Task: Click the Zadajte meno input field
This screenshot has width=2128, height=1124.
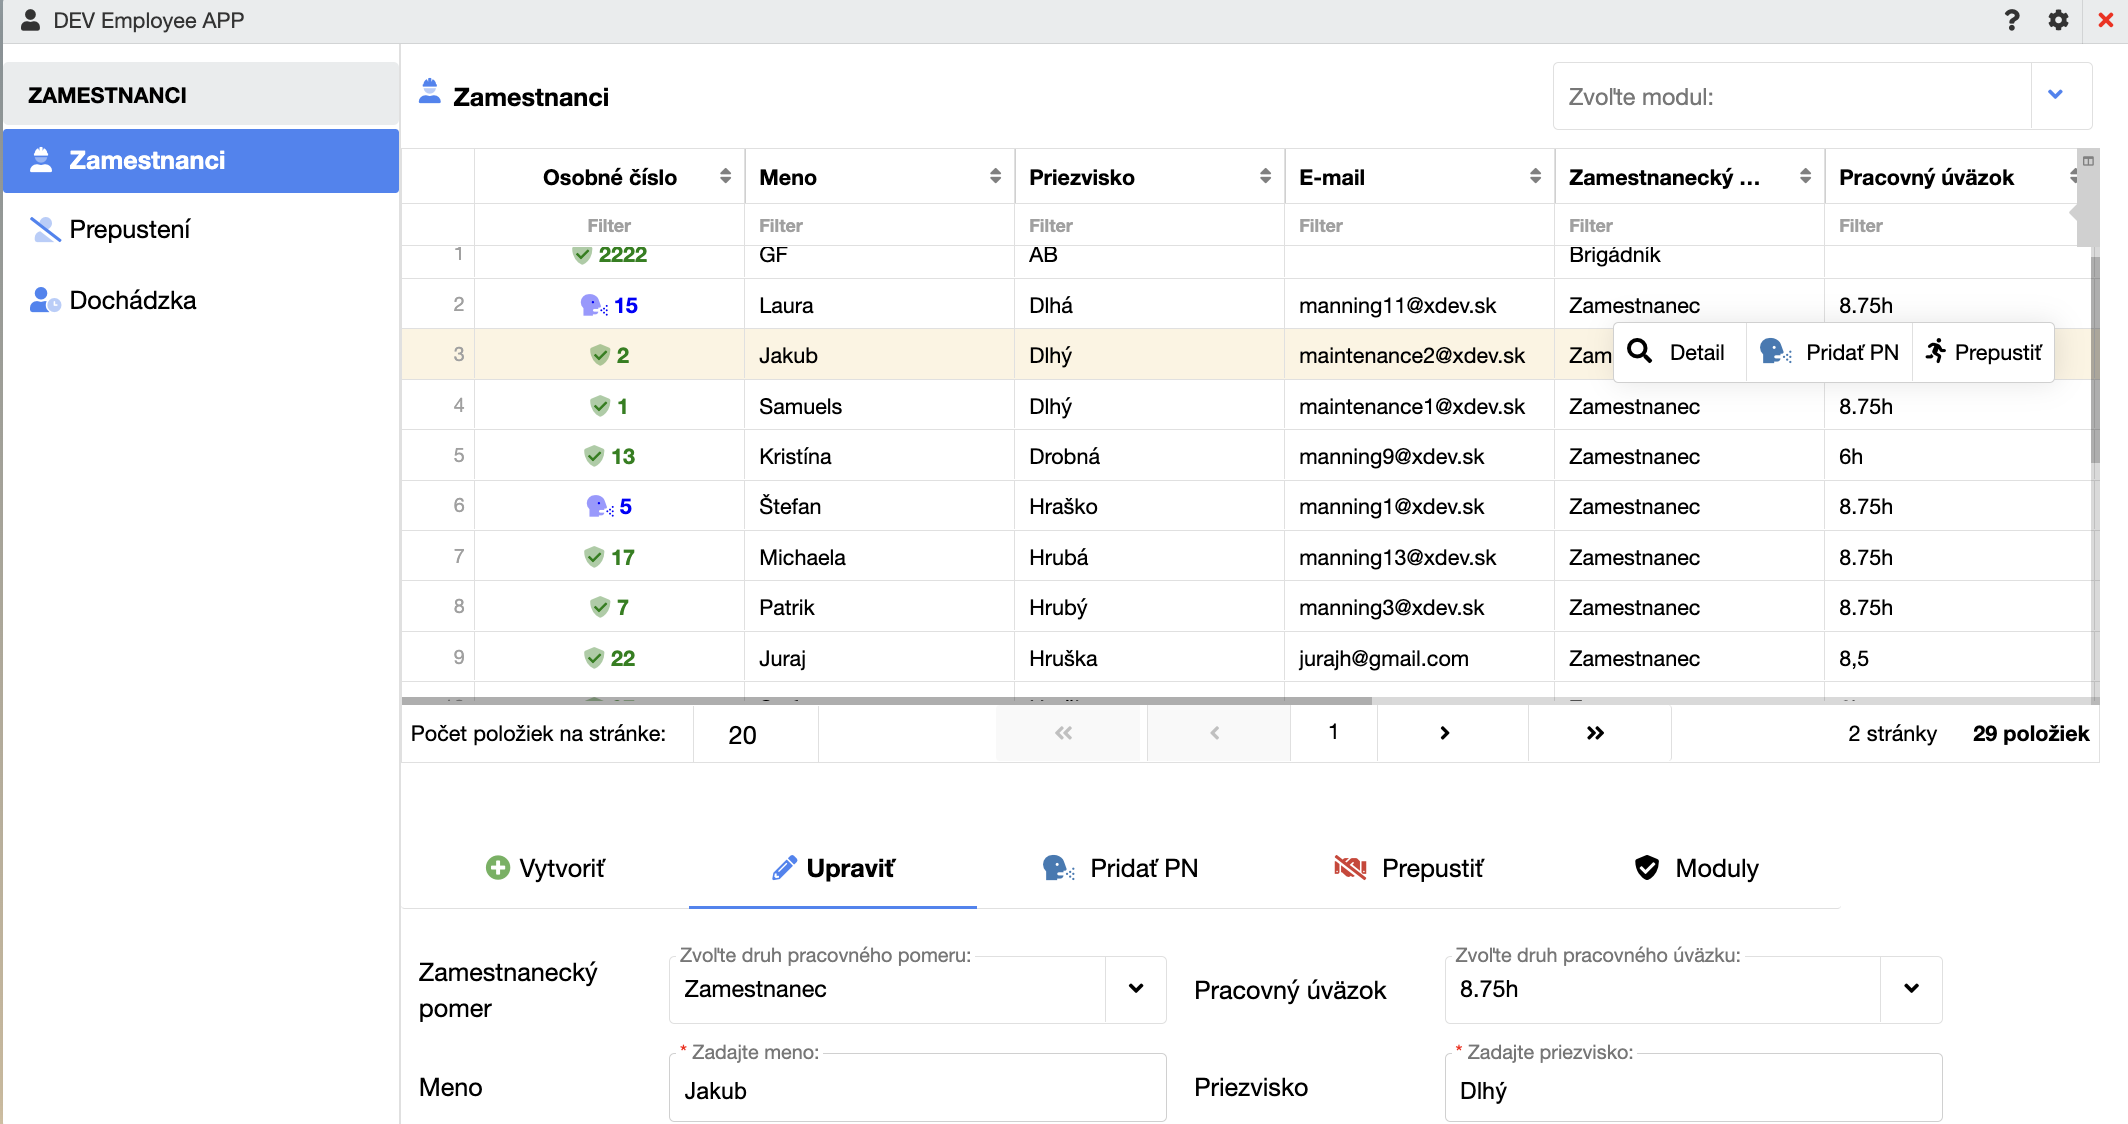Action: tap(916, 1090)
